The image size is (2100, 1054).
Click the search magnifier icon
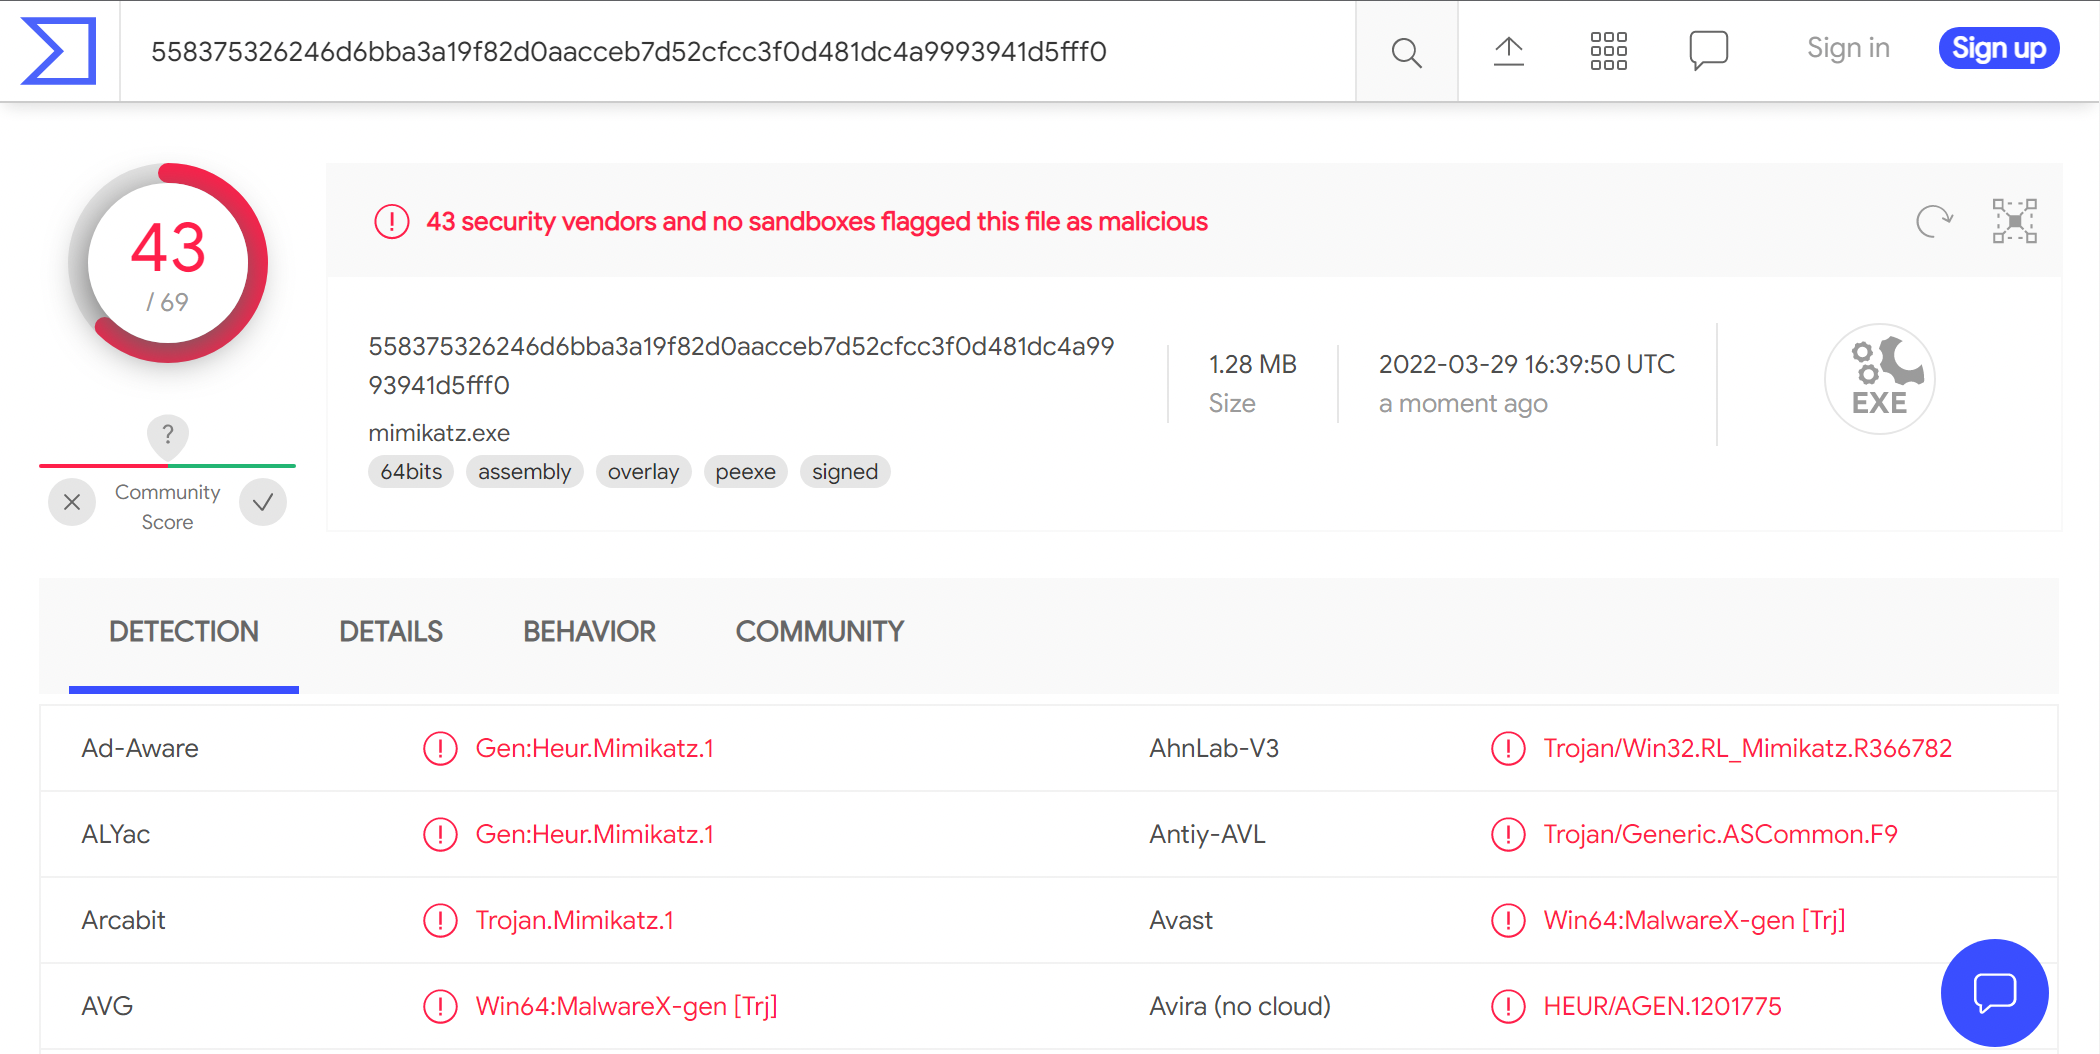coord(1406,52)
